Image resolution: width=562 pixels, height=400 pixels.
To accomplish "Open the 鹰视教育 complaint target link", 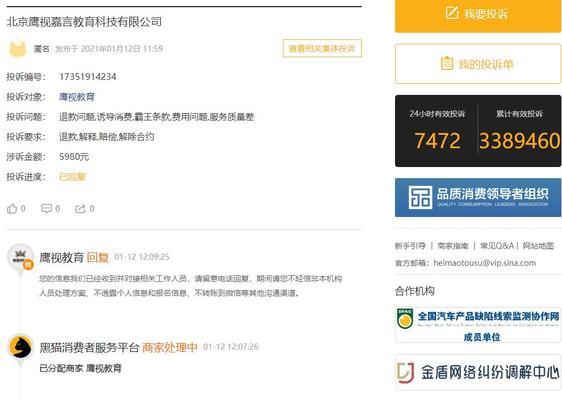I will (77, 97).
